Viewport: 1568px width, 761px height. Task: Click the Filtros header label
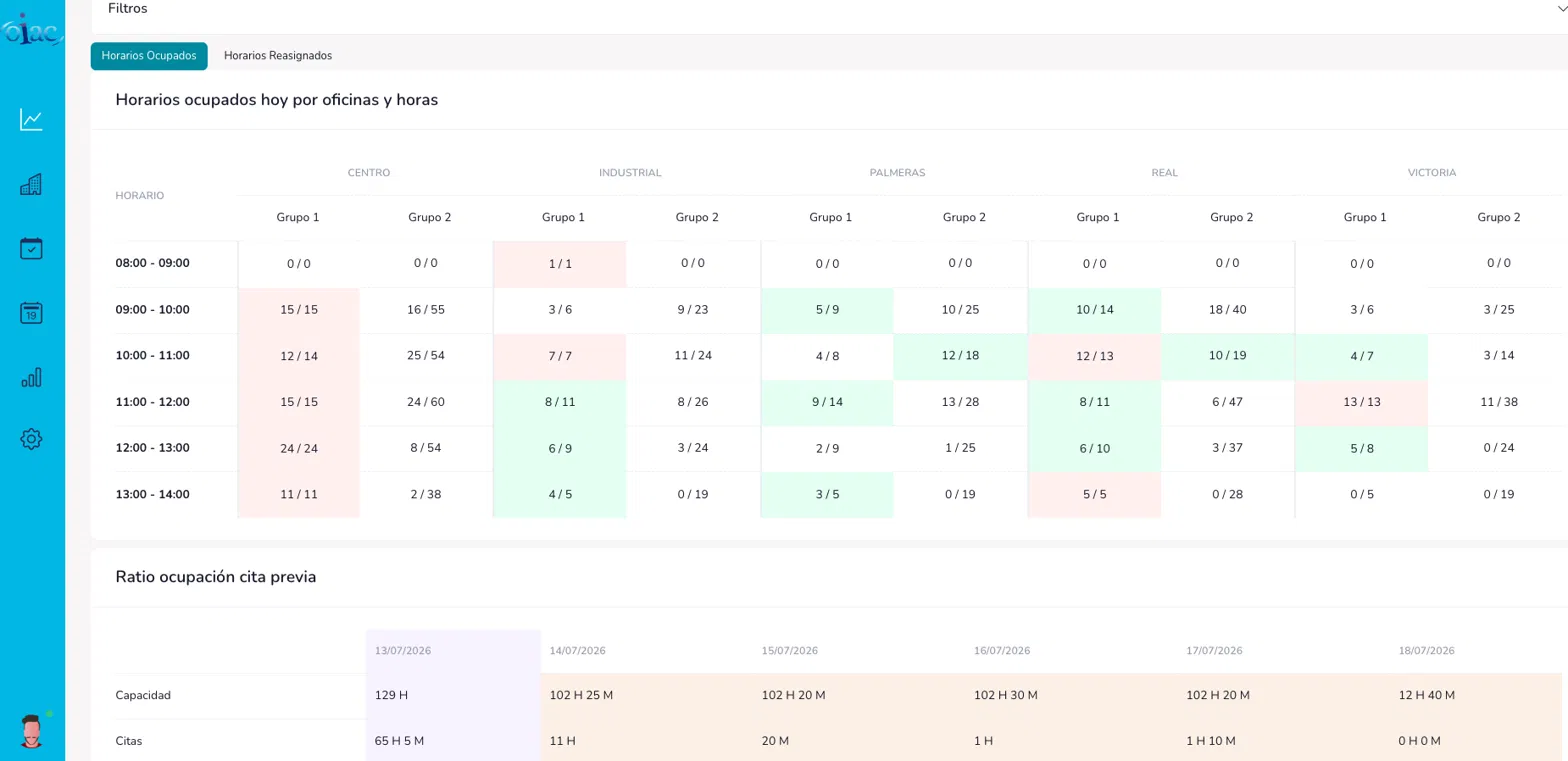pyautogui.click(x=128, y=8)
